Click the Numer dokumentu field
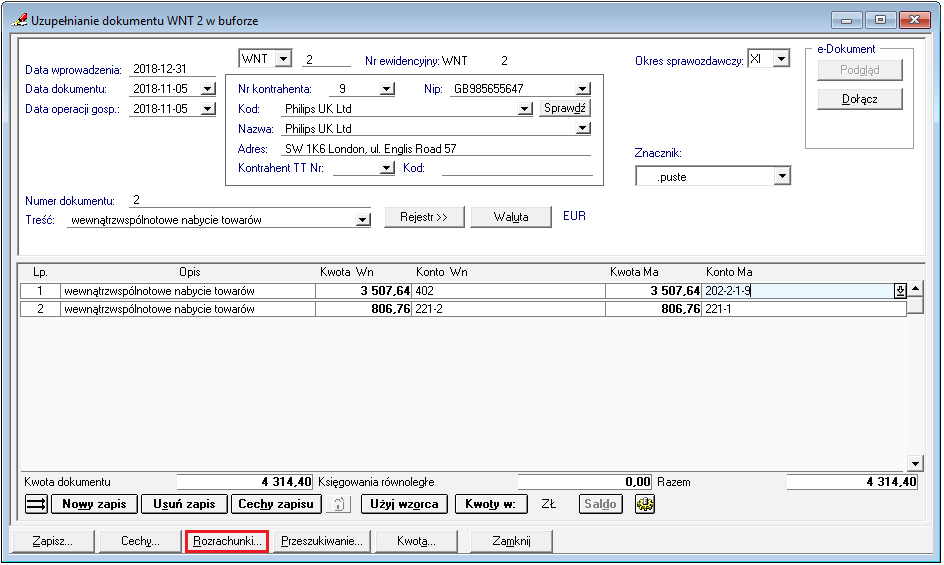 click(250, 200)
